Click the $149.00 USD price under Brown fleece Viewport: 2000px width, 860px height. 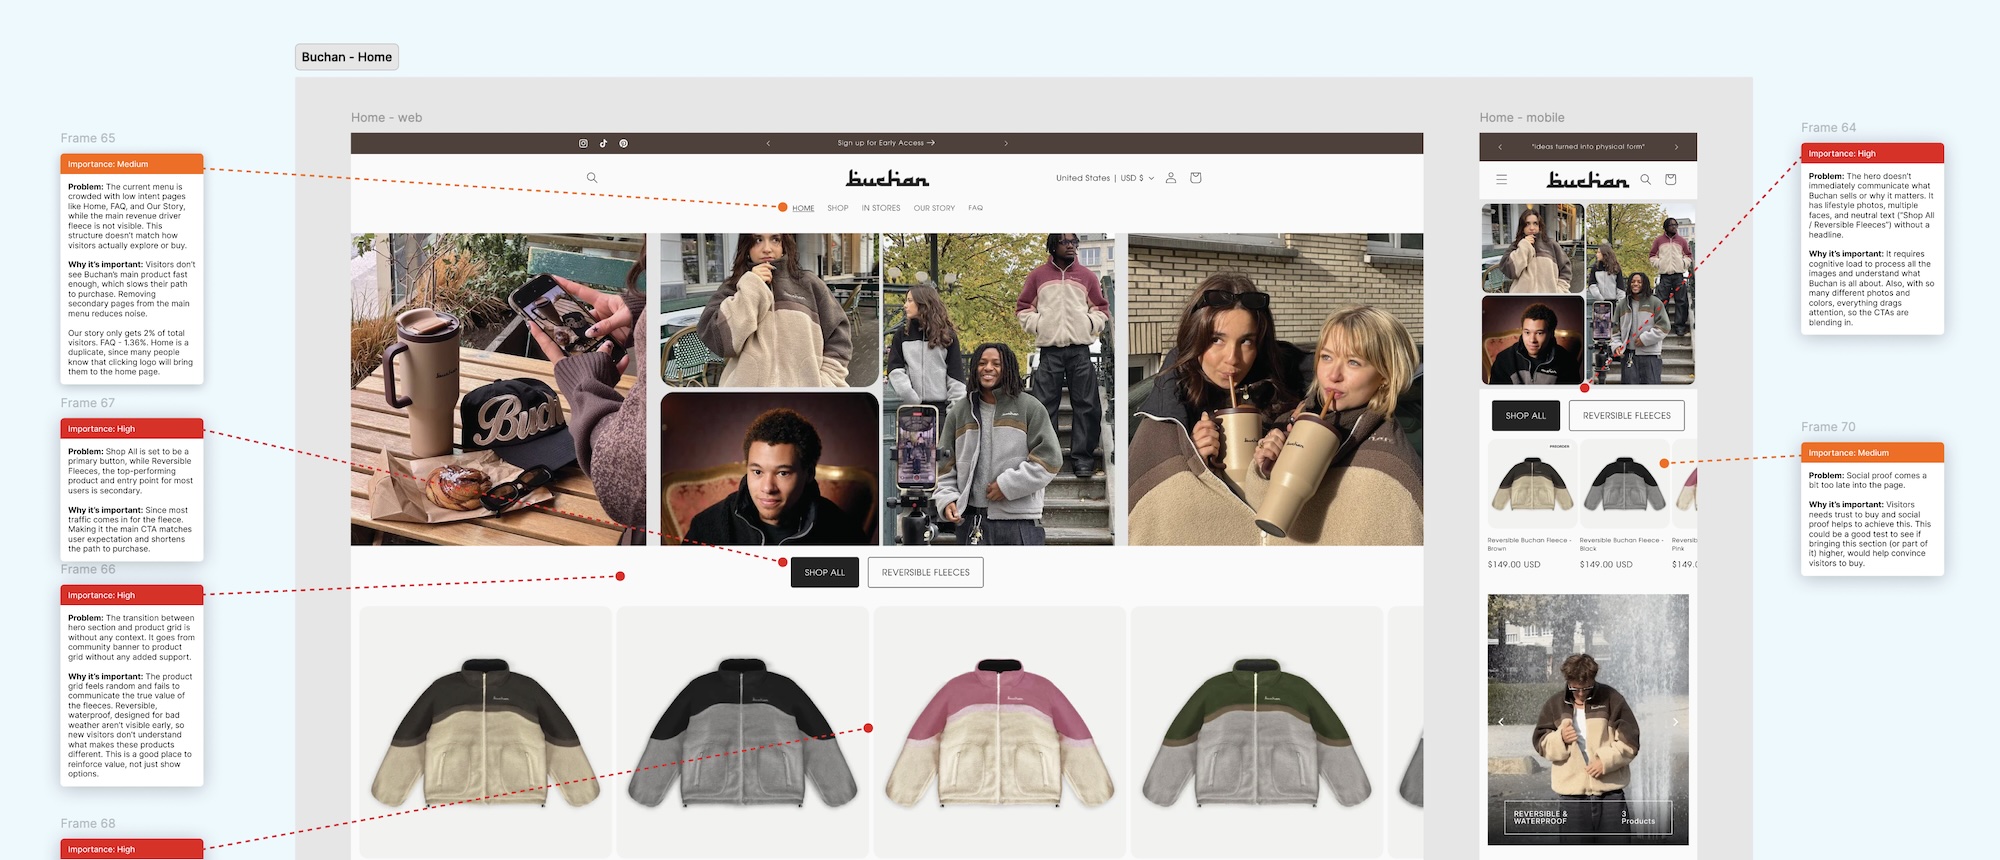(1514, 565)
